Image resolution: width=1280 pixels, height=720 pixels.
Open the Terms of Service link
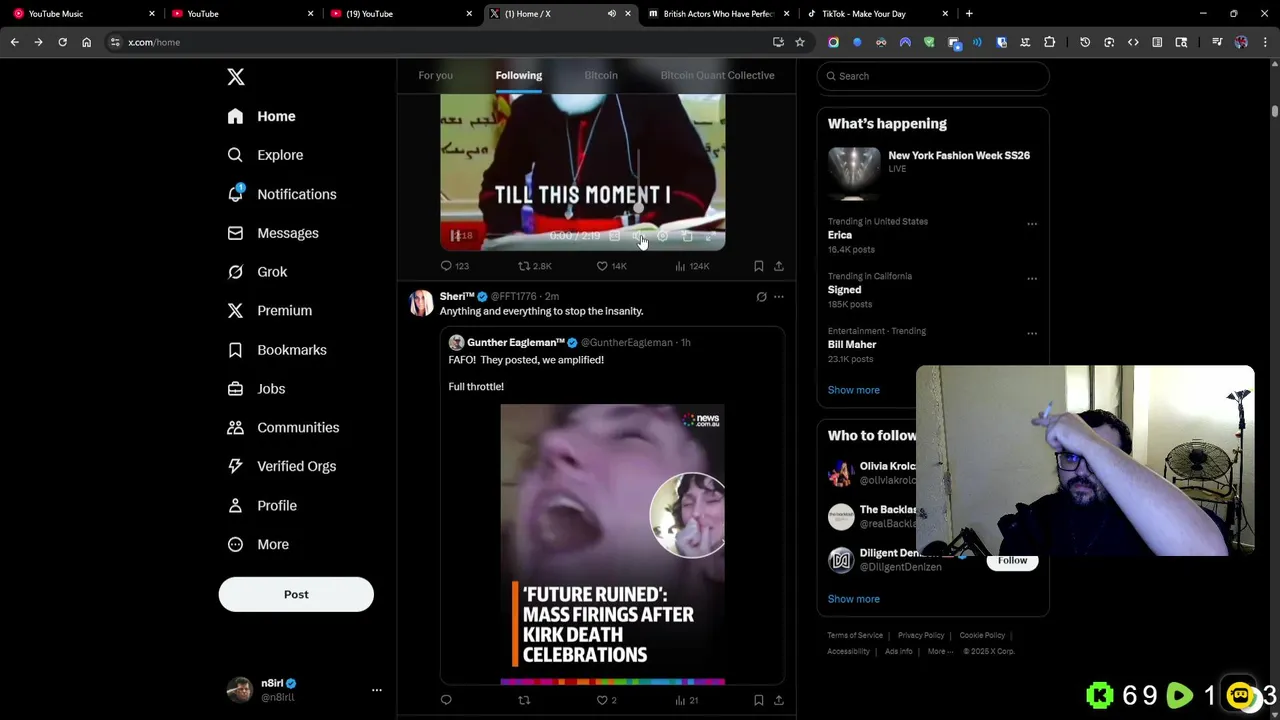pos(855,635)
